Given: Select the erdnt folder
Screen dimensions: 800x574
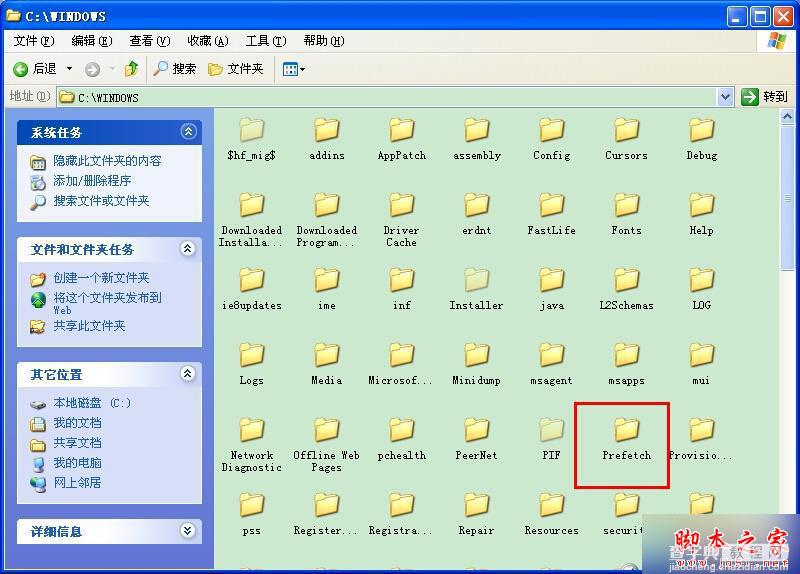Looking at the screenshot, I should tap(477, 214).
